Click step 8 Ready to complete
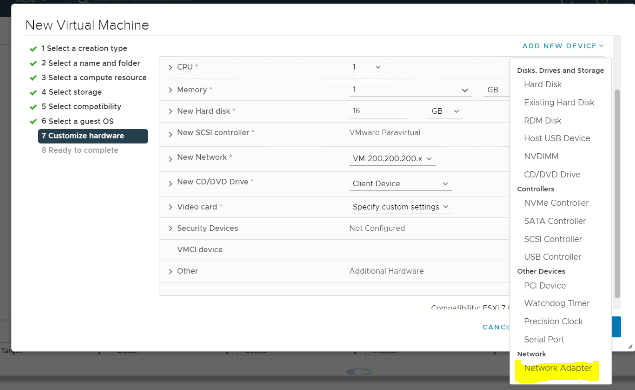635x390 pixels. [80, 150]
